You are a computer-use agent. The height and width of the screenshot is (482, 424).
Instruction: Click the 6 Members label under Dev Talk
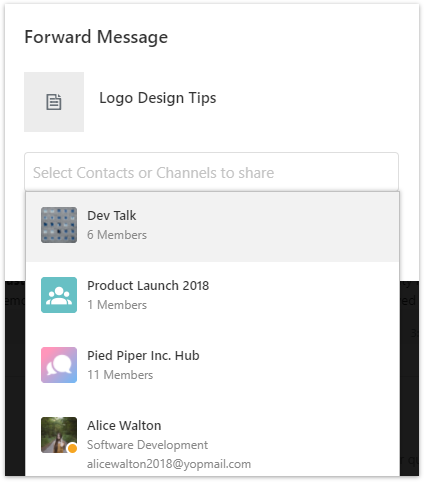coord(117,235)
